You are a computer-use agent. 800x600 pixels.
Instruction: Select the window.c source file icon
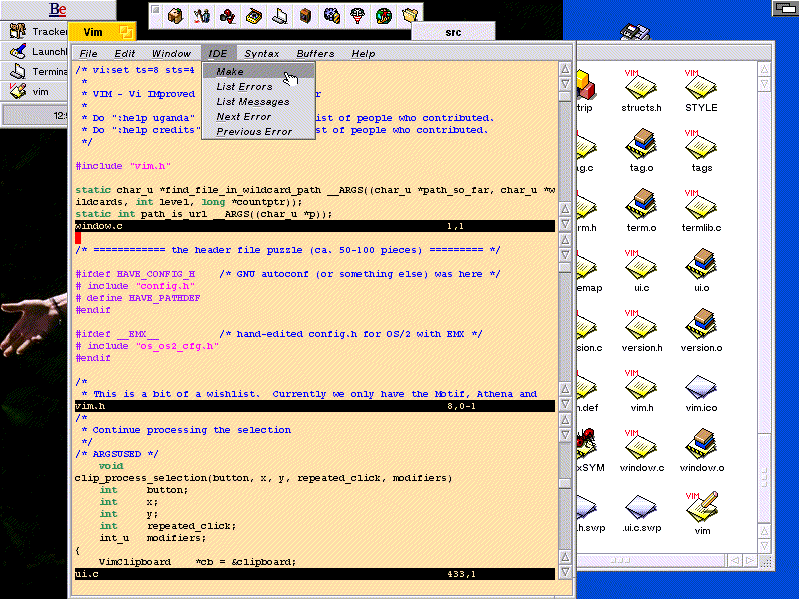tap(641, 446)
